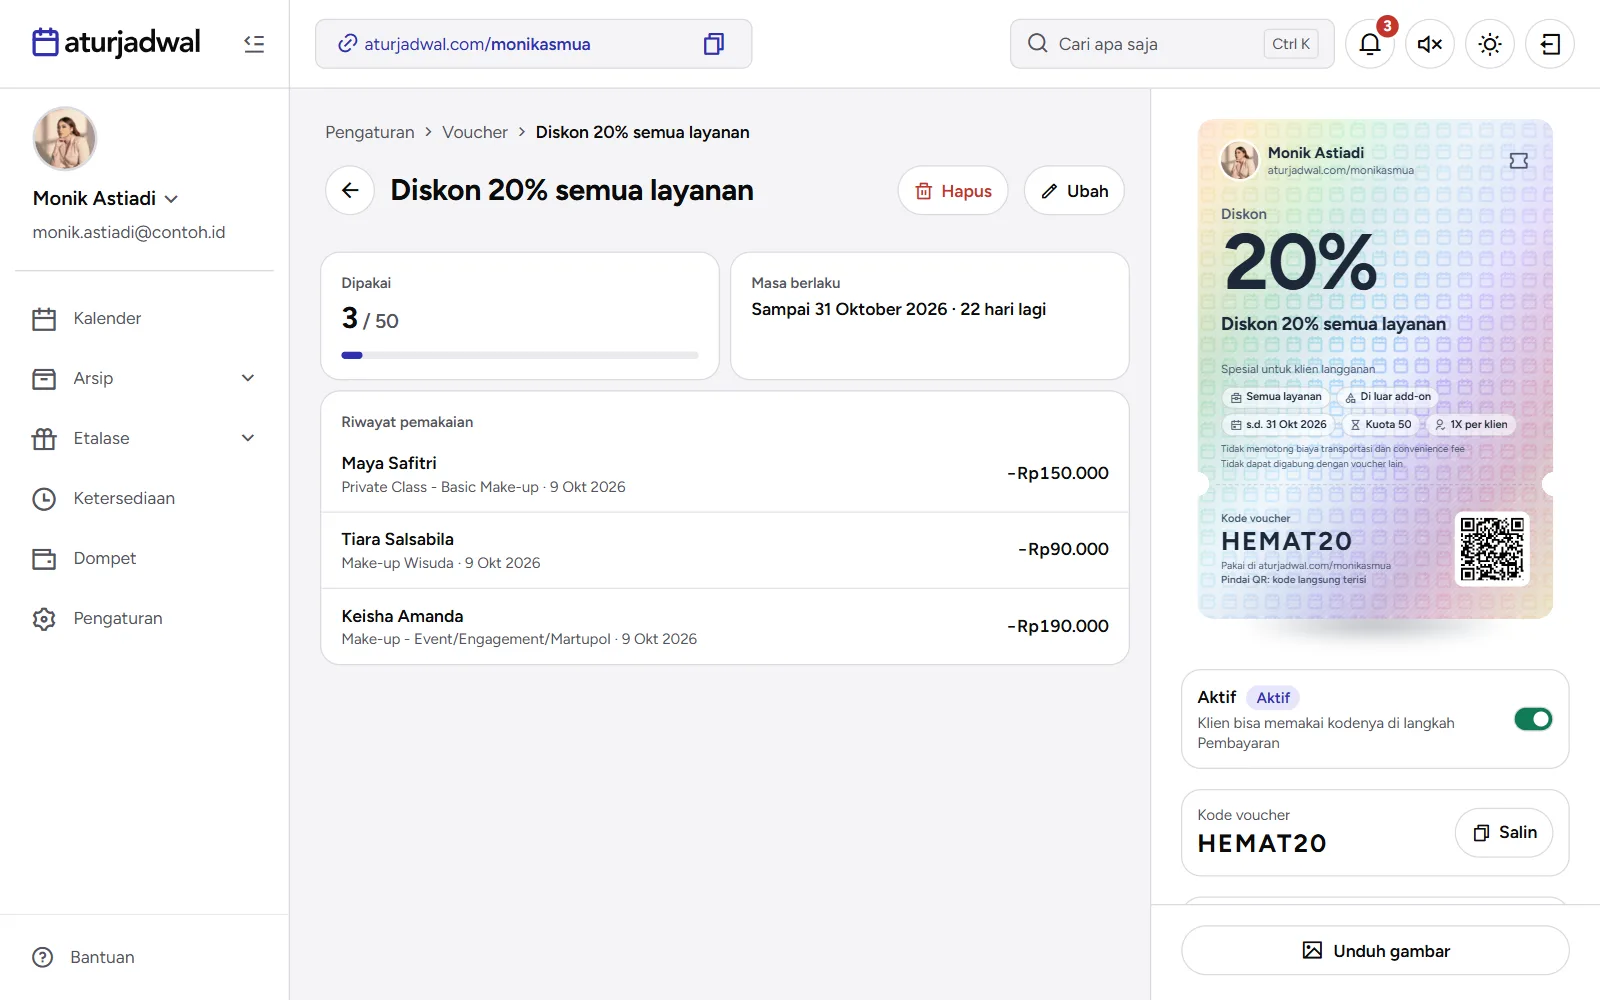Click the aturjadwal.com/monikasmua URL field
The image size is (1600, 1000).
533,44
